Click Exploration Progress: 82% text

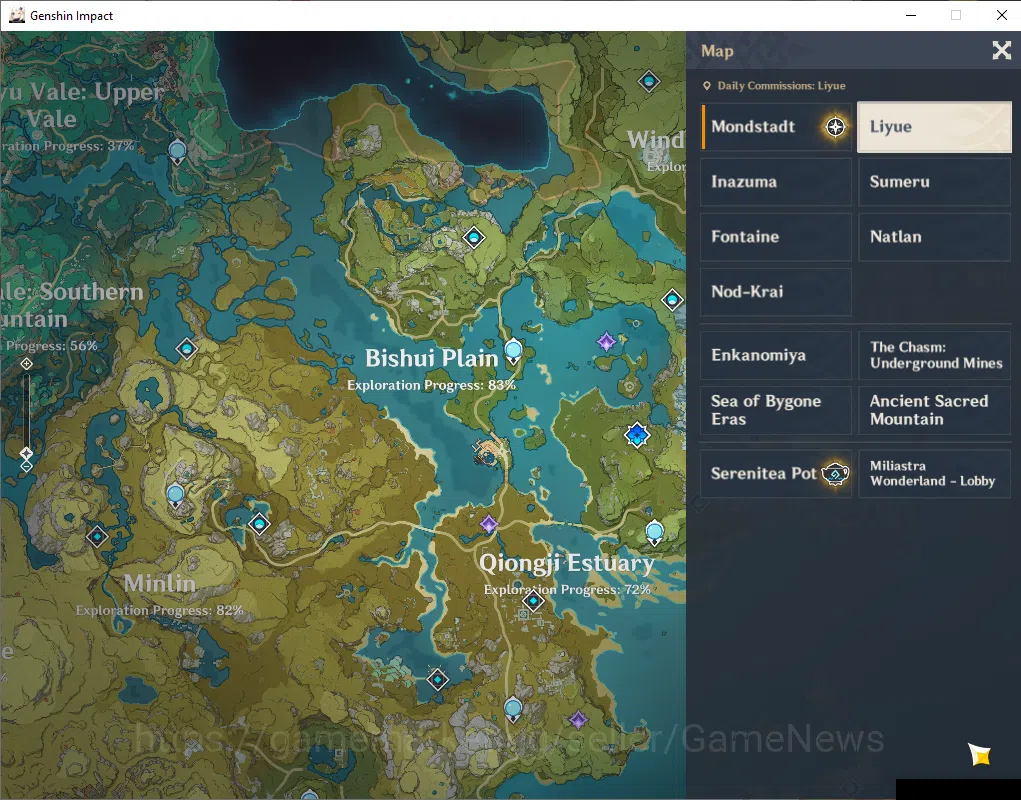160,611
